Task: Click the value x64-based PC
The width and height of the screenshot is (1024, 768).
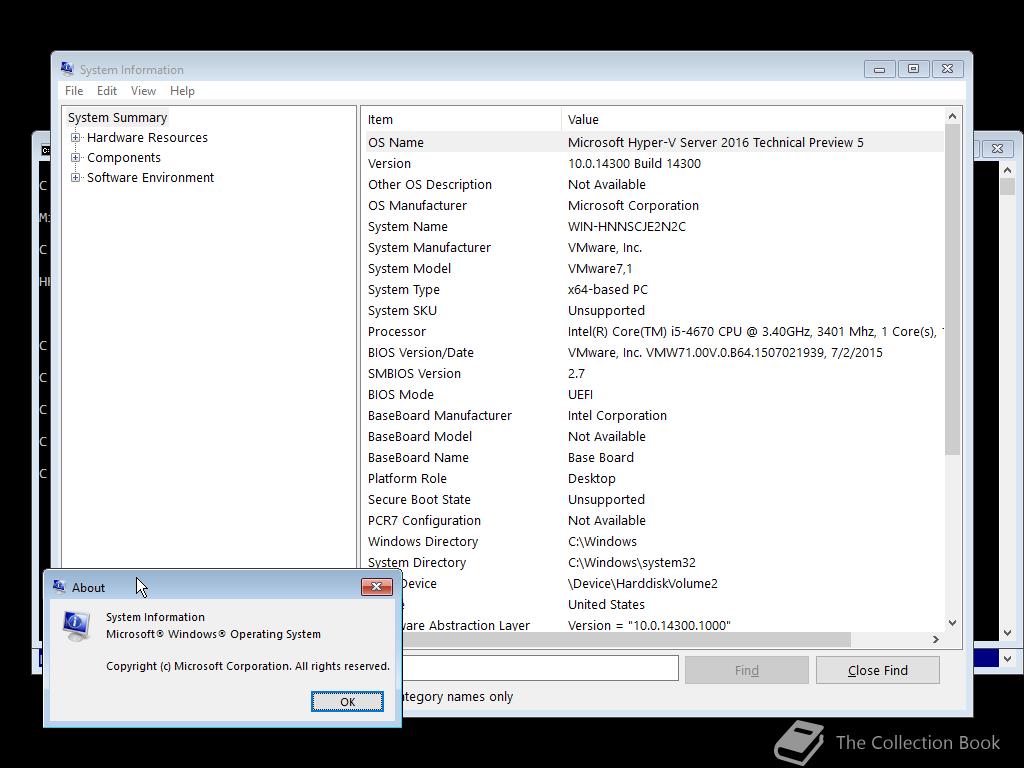Action: (x=608, y=289)
